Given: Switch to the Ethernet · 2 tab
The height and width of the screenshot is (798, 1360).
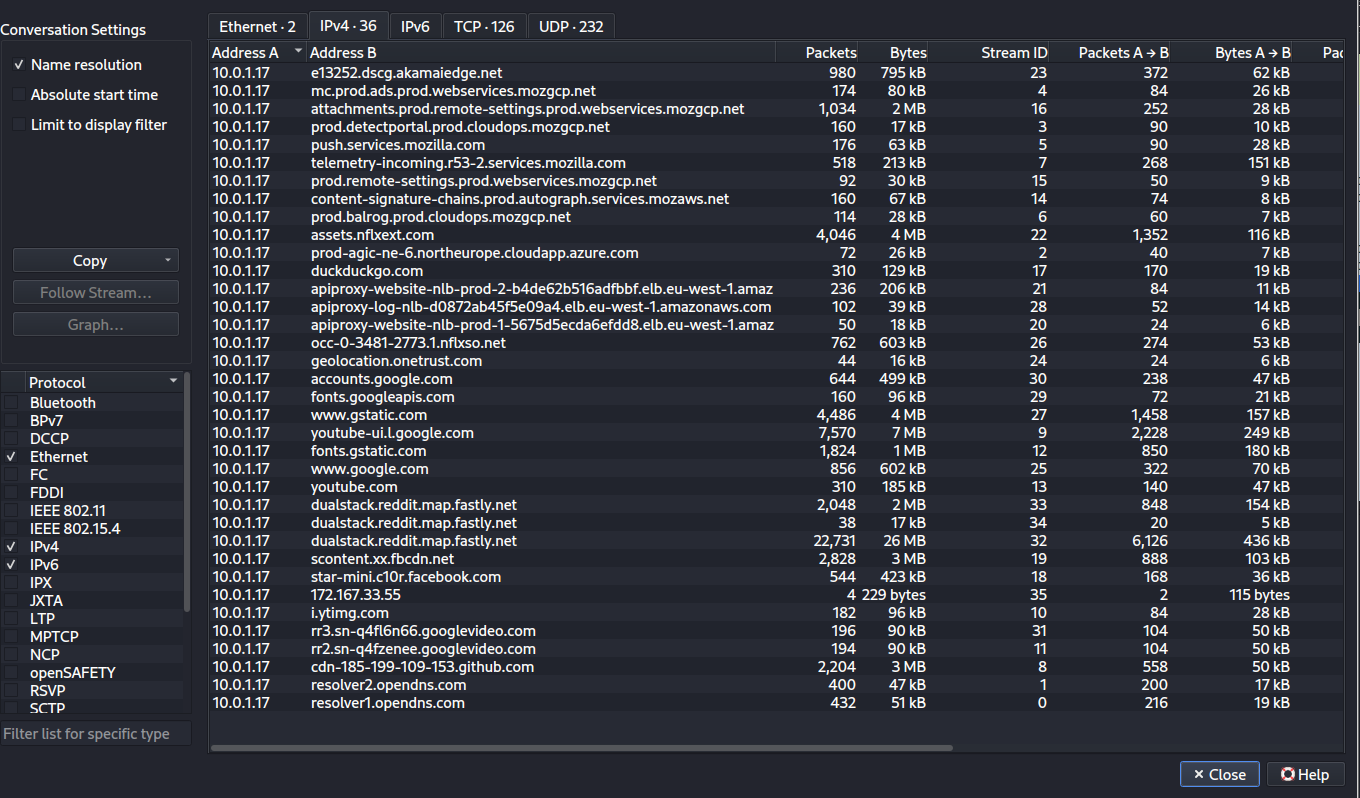Looking at the screenshot, I should click(x=257, y=26).
